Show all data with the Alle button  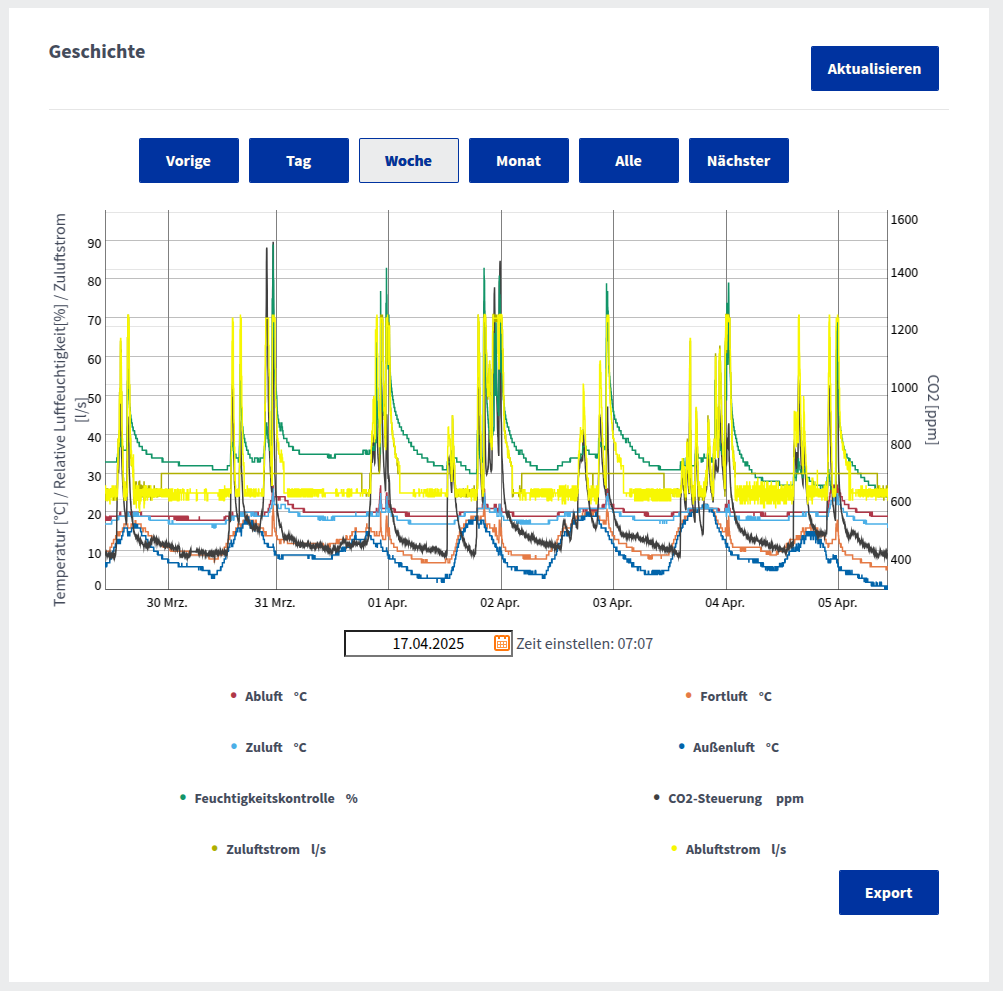(628, 161)
